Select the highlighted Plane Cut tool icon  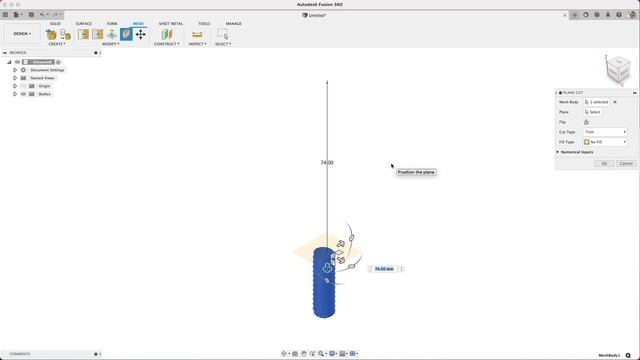[126, 34]
